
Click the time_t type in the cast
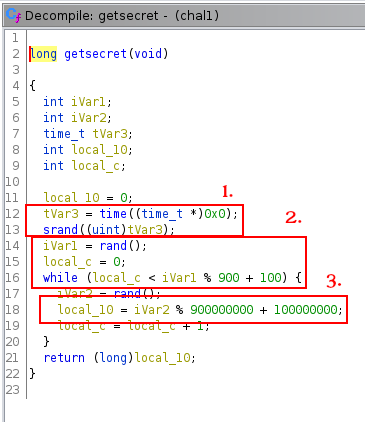pyautogui.click(x=162, y=213)
